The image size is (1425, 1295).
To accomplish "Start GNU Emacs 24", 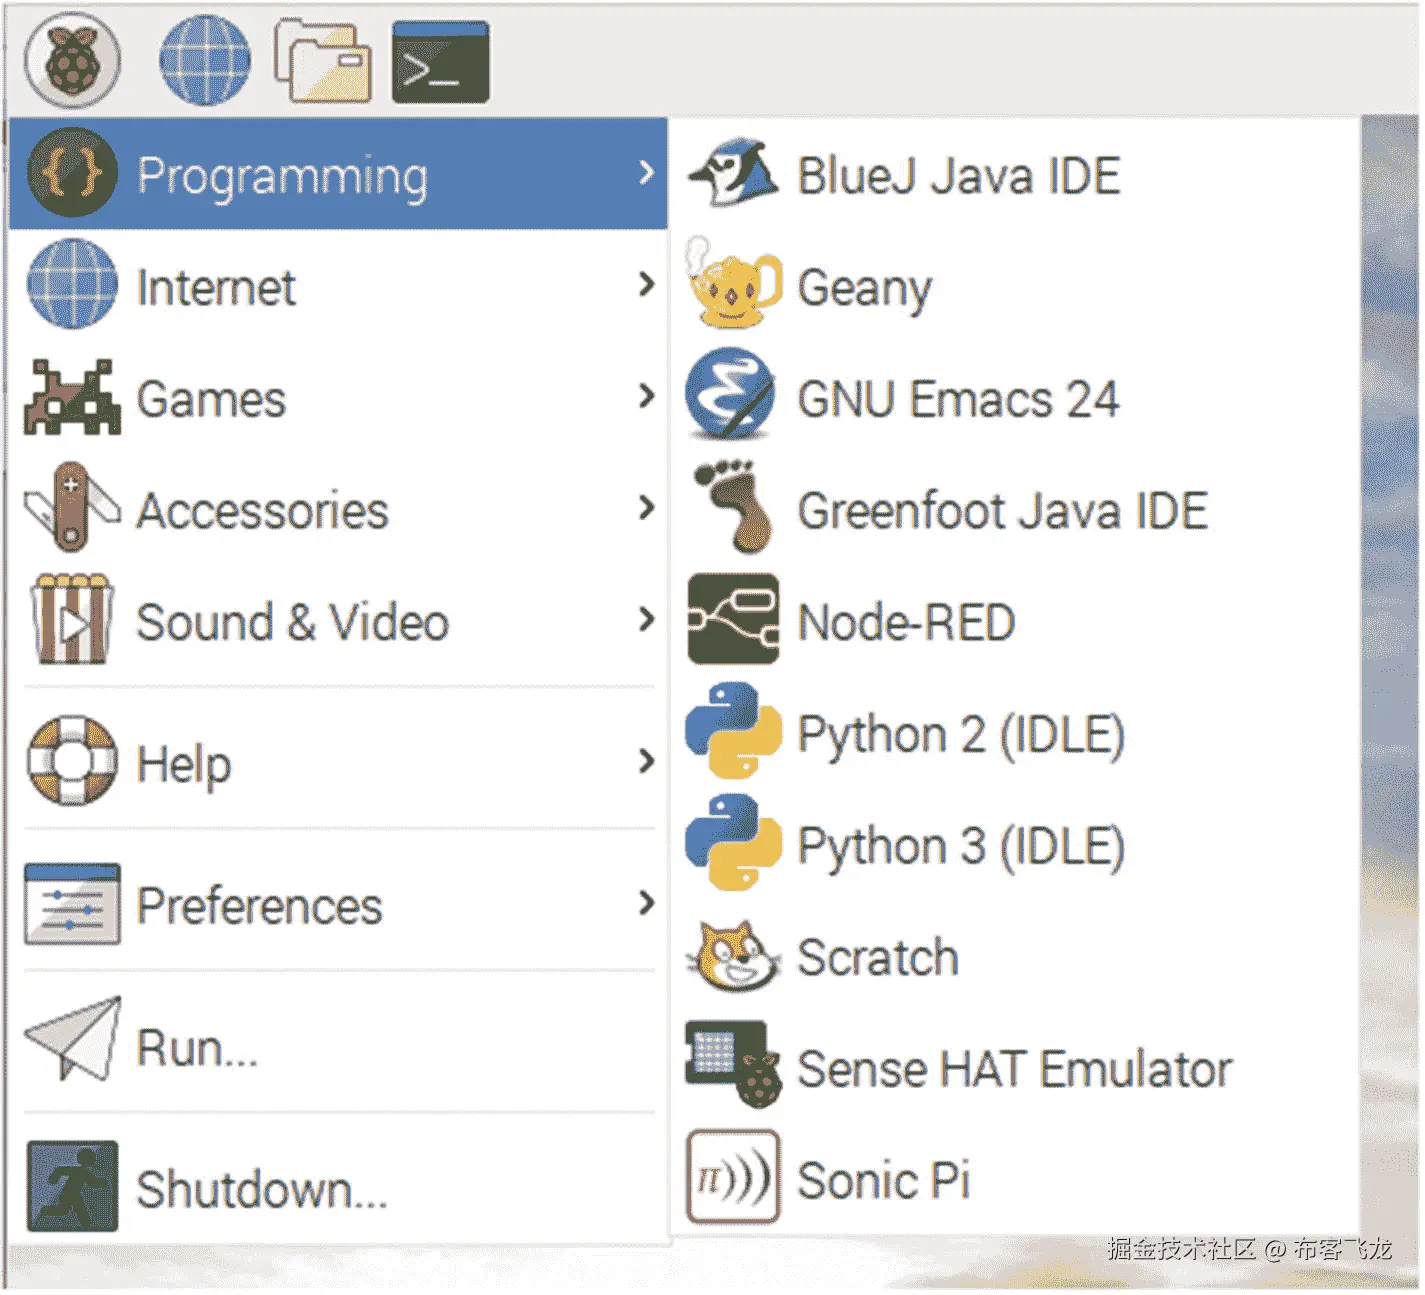I will pyautogui.click(x=957, y=398).
